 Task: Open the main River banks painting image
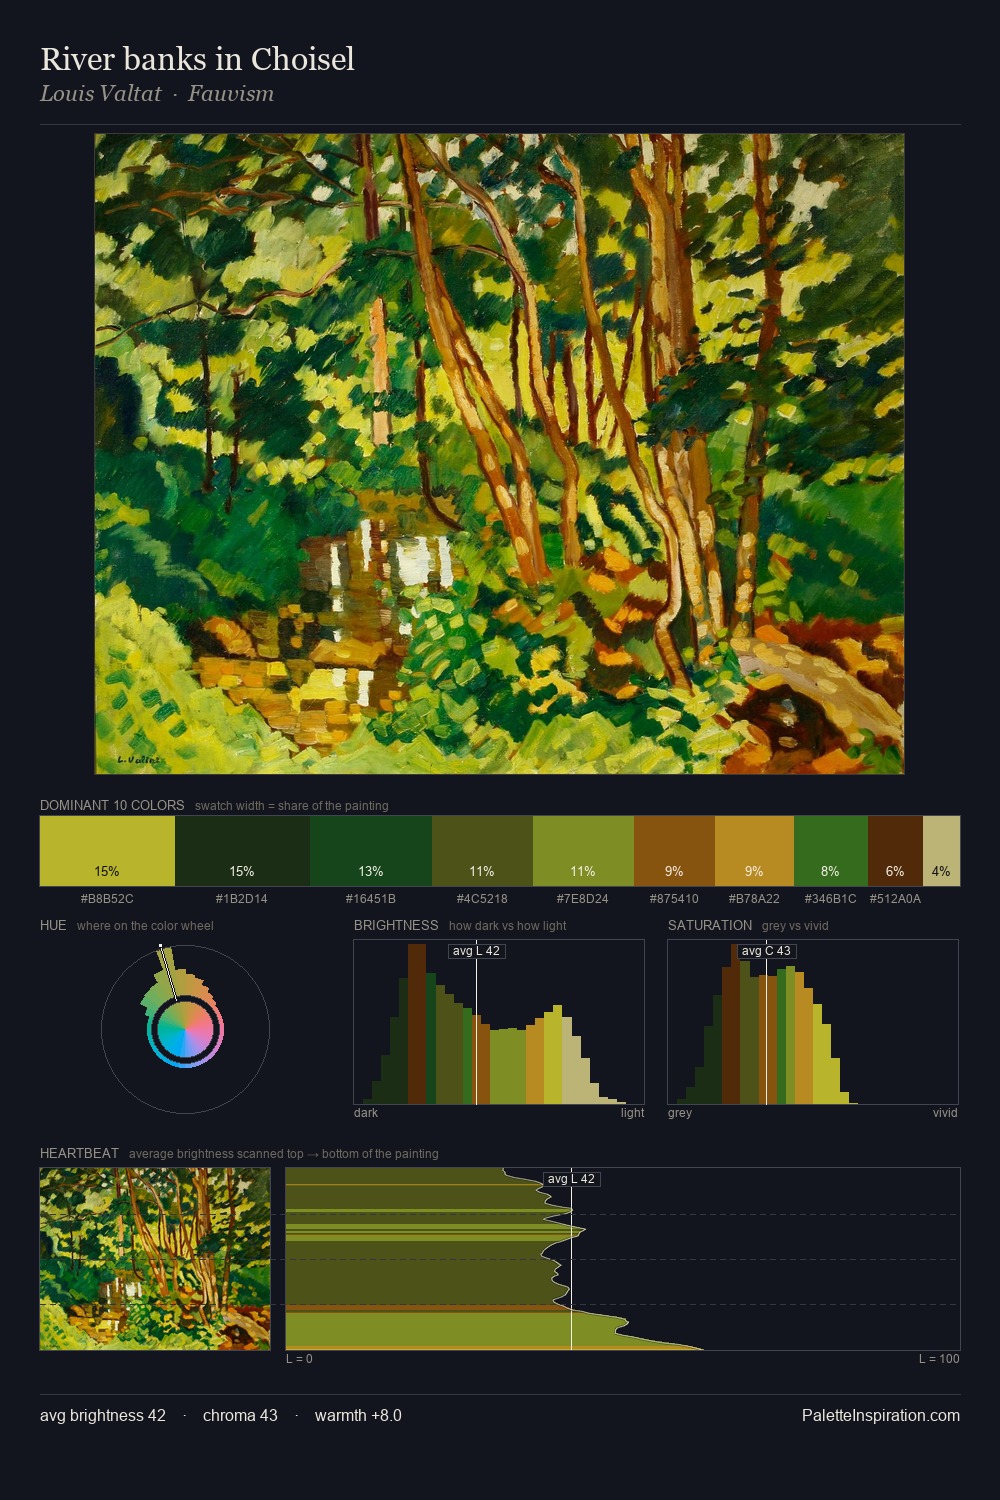coord(499,454)
